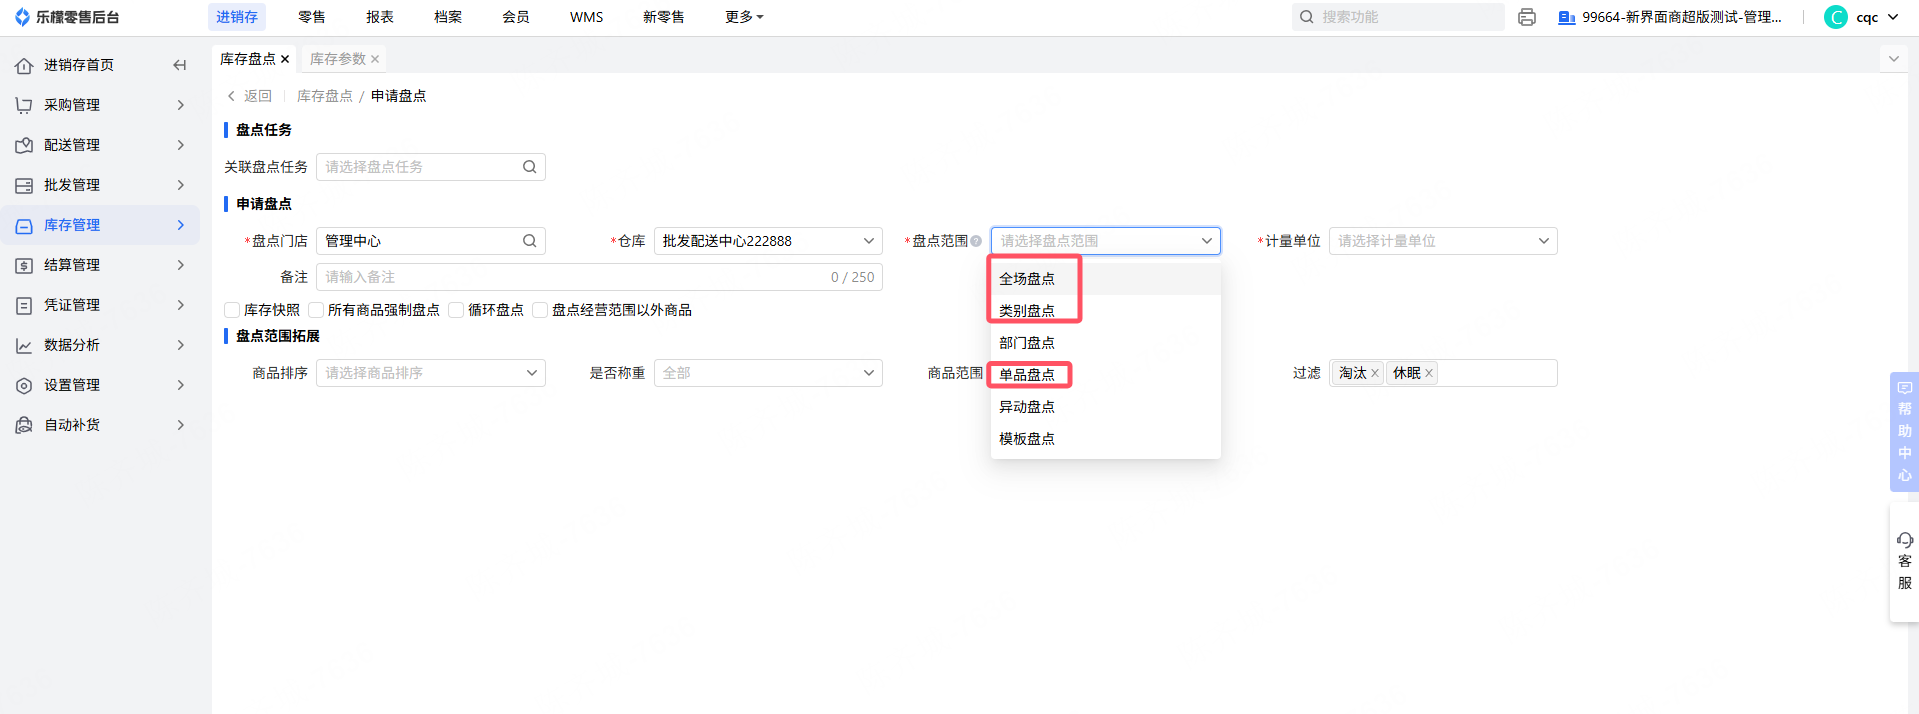Click the 批发管理 icon
This screenshot has height=714, width=1919.
point(24,185)
